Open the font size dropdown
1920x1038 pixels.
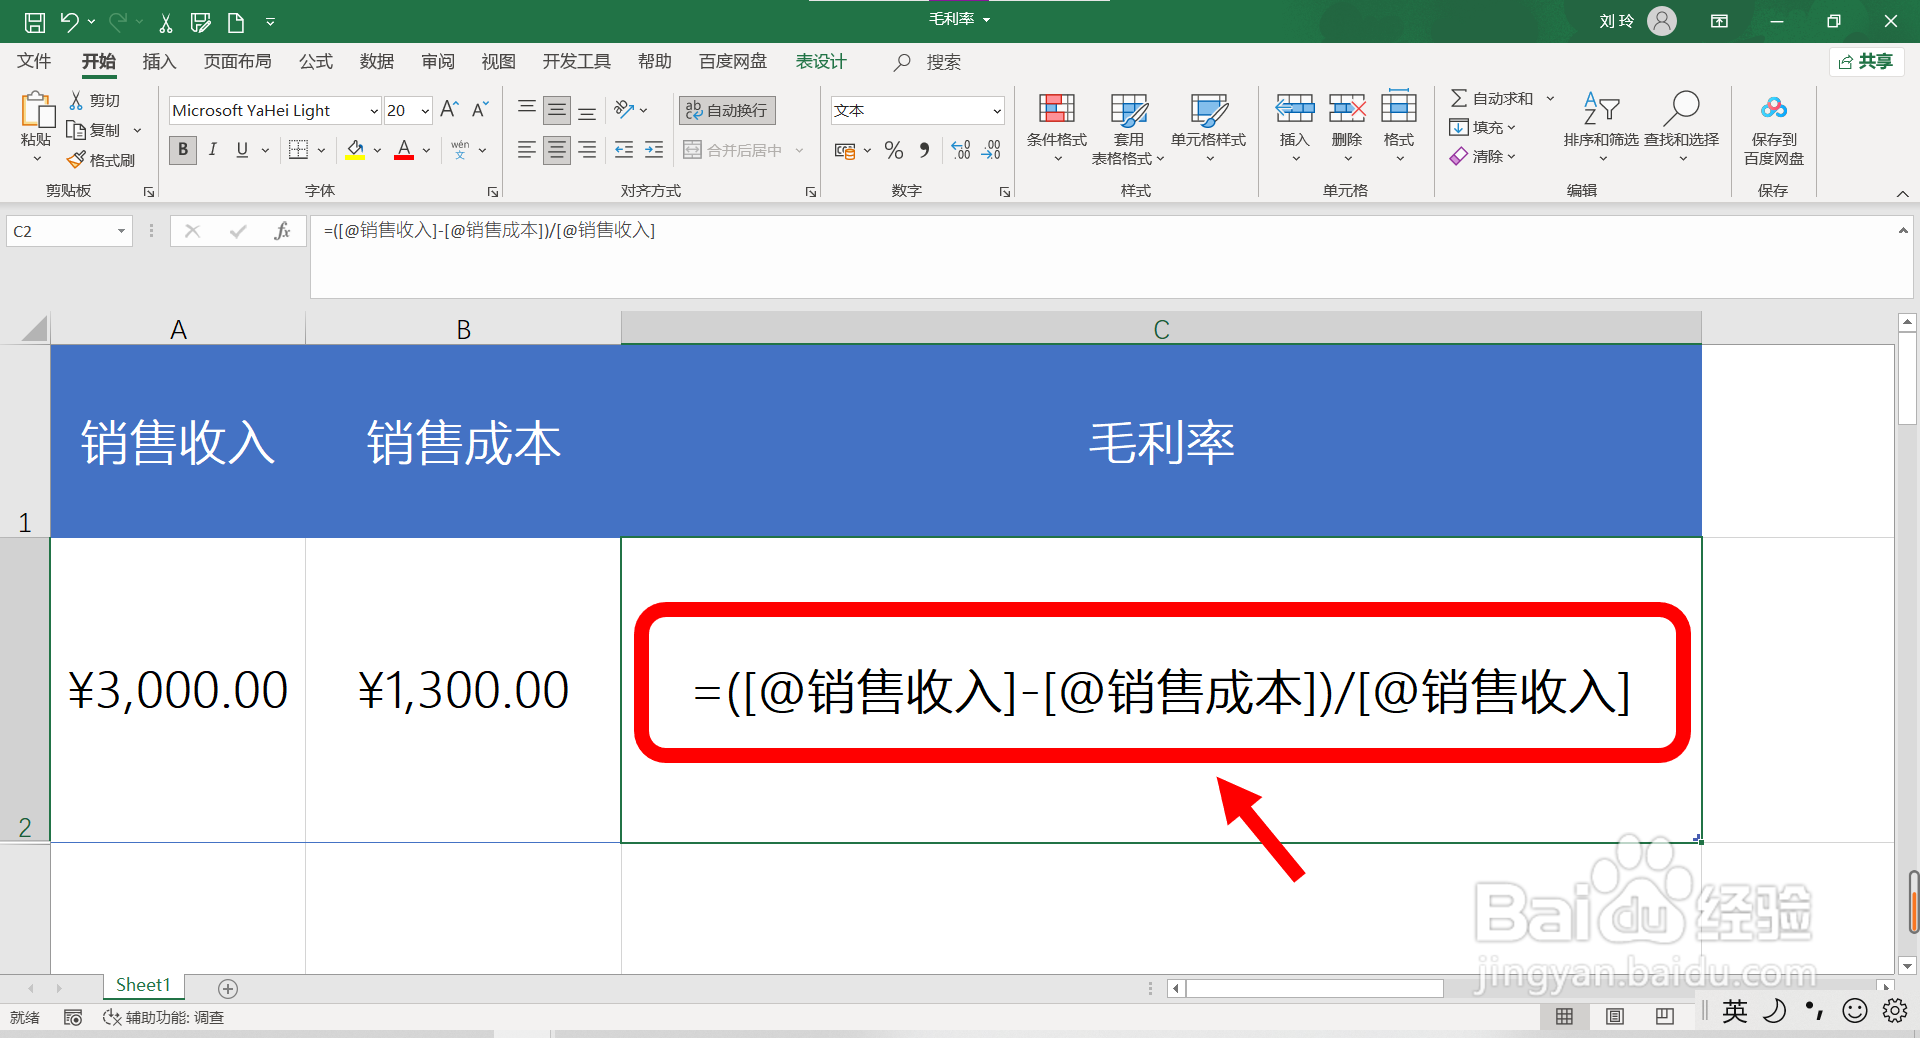click(x=425, y=111)
